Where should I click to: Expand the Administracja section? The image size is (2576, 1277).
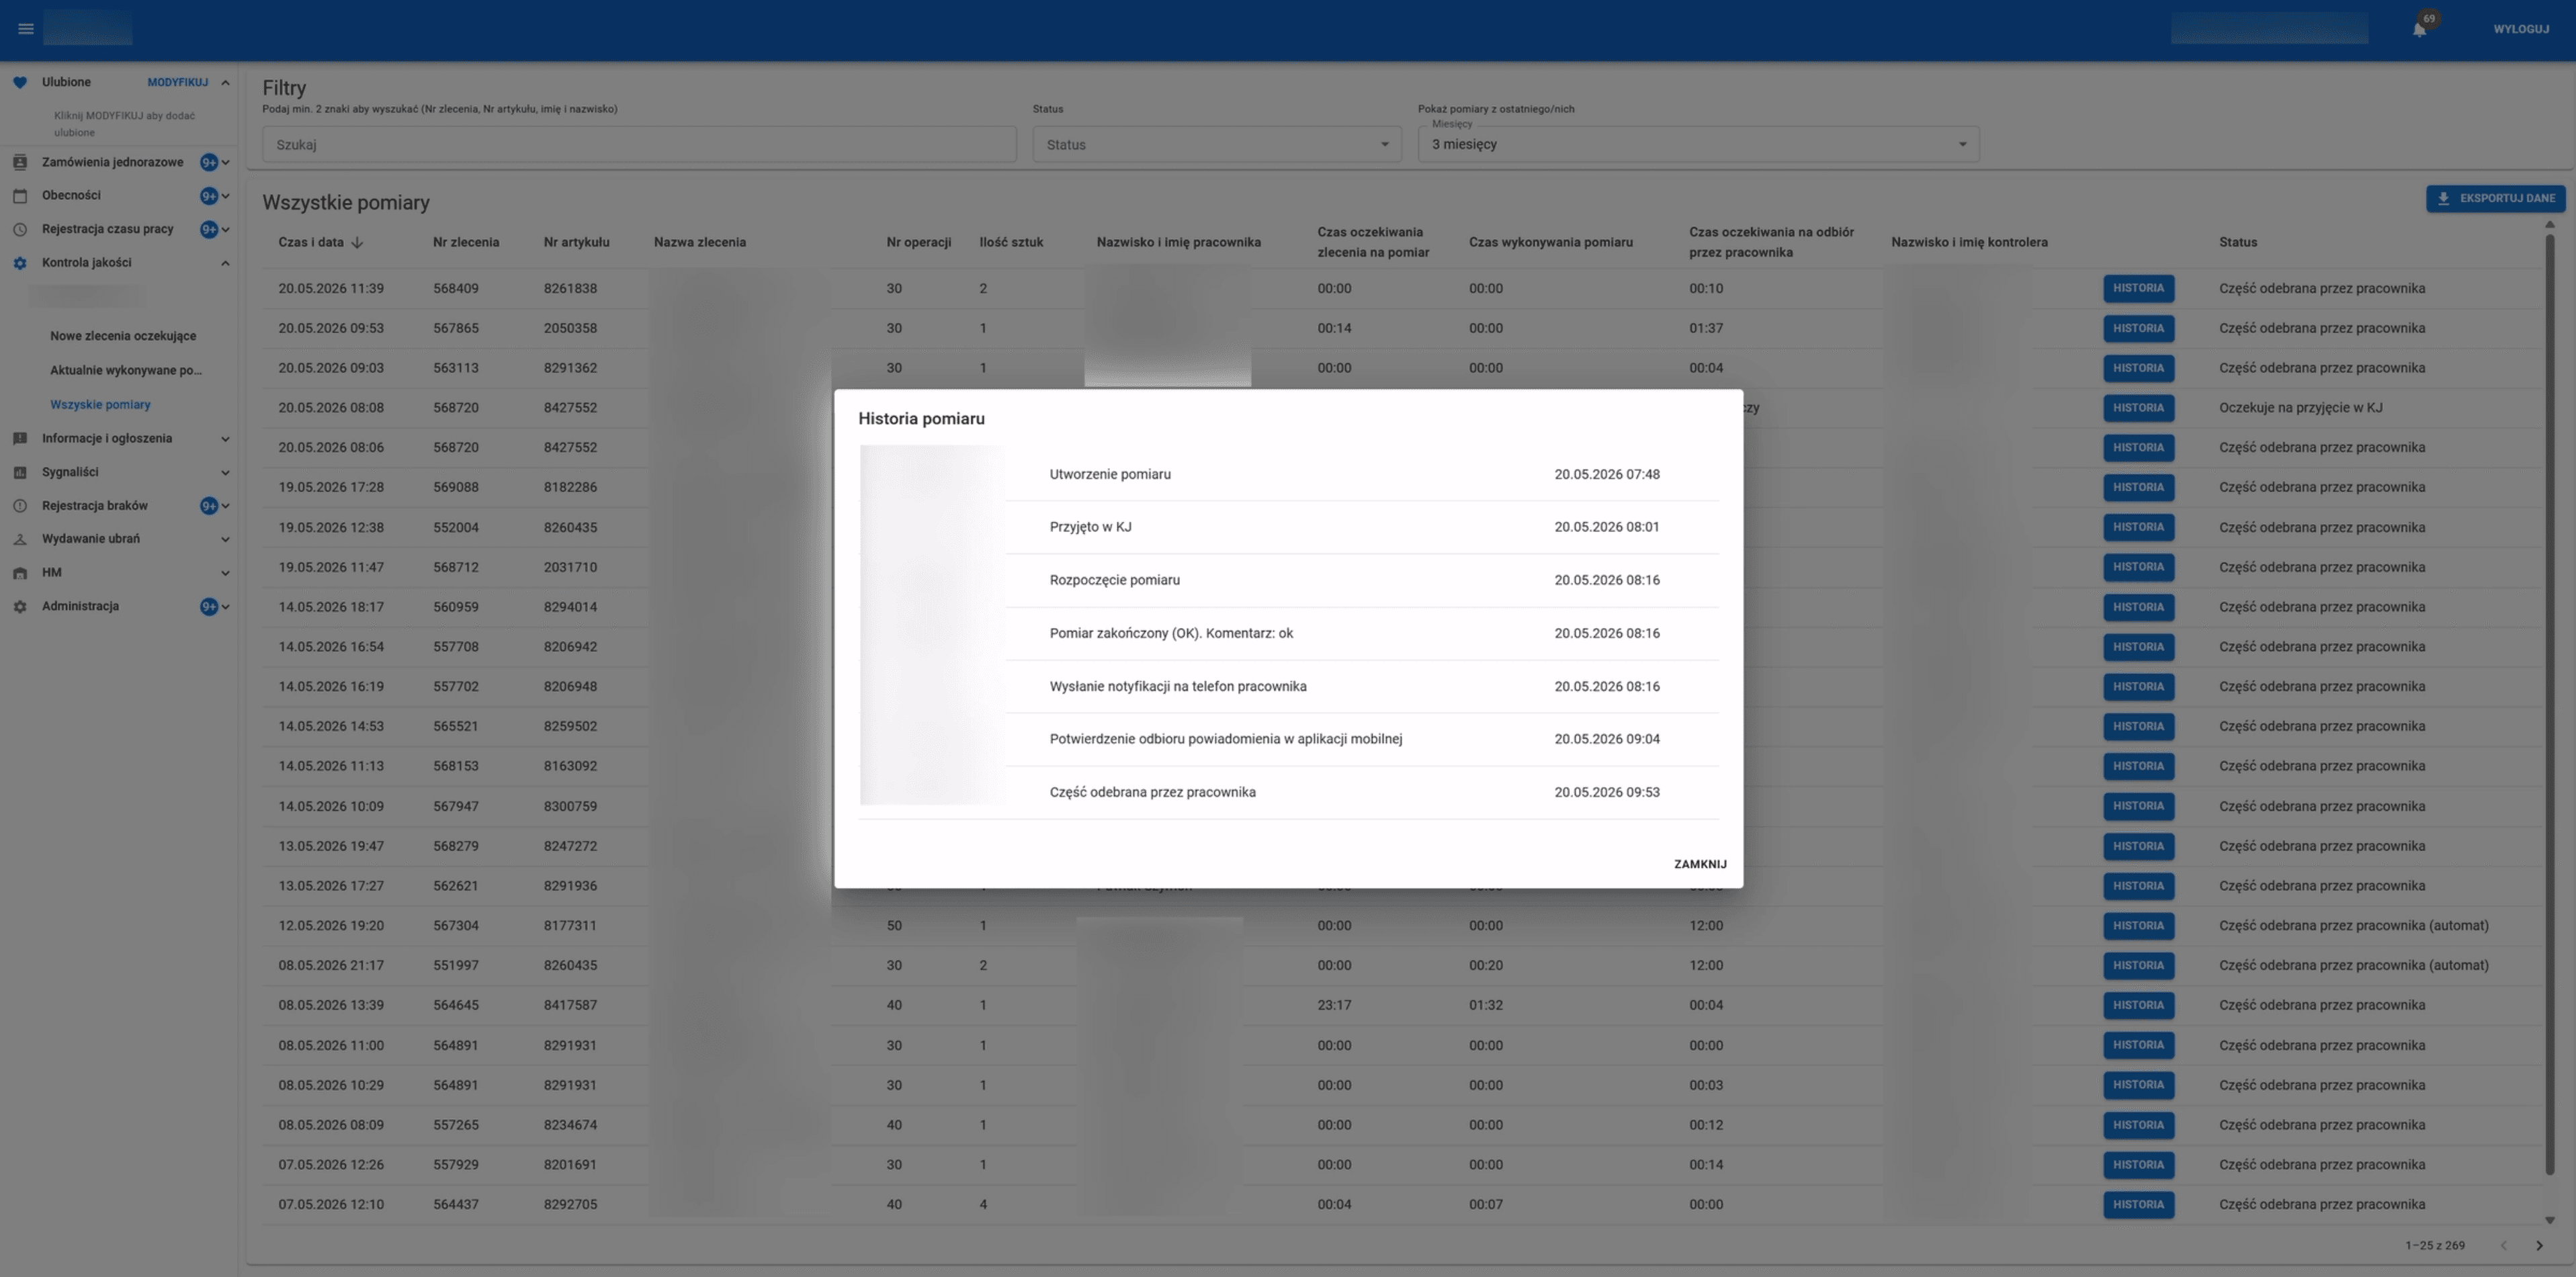pyautogui.click(x=225, y=607)
